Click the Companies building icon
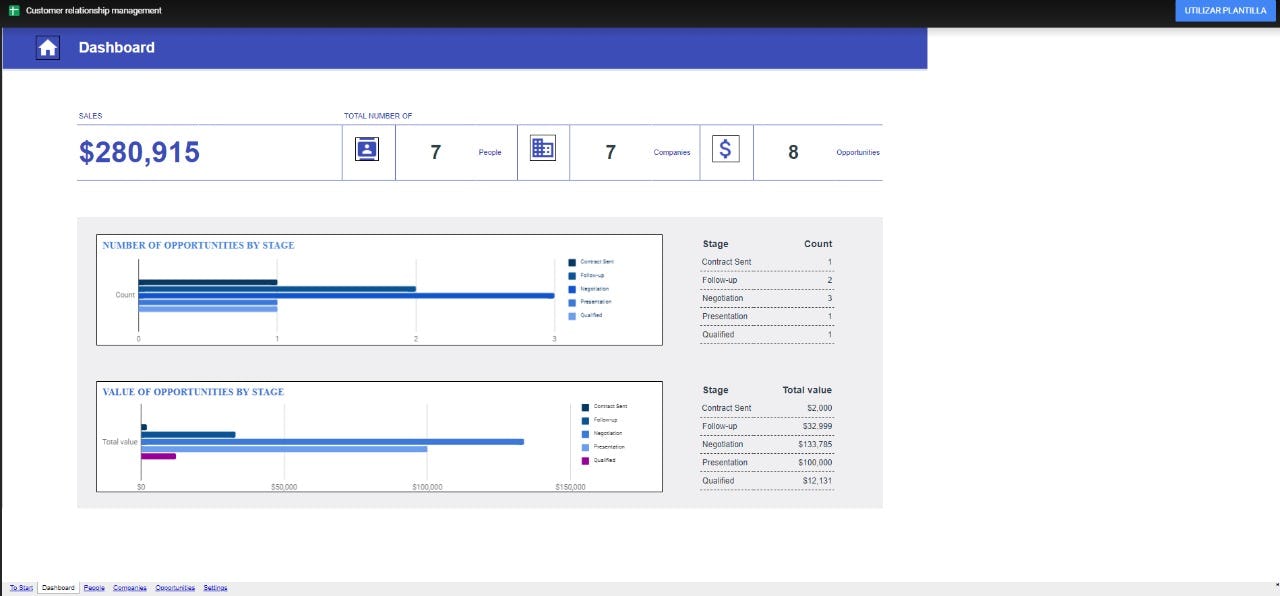 click(542, 149)
